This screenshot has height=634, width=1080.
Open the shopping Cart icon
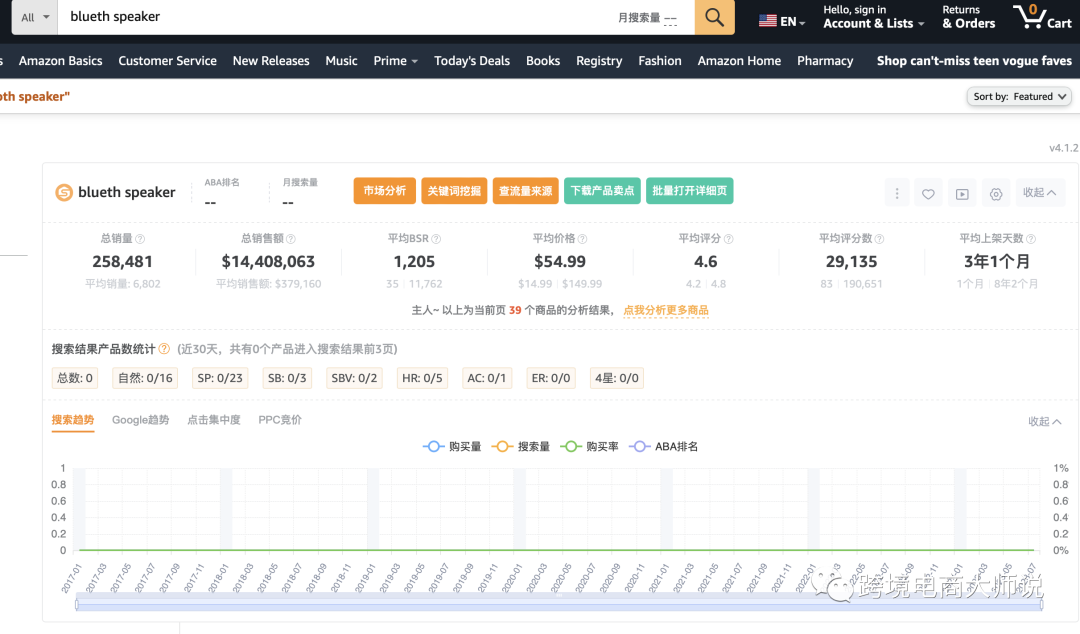(x=1041, y=17)
